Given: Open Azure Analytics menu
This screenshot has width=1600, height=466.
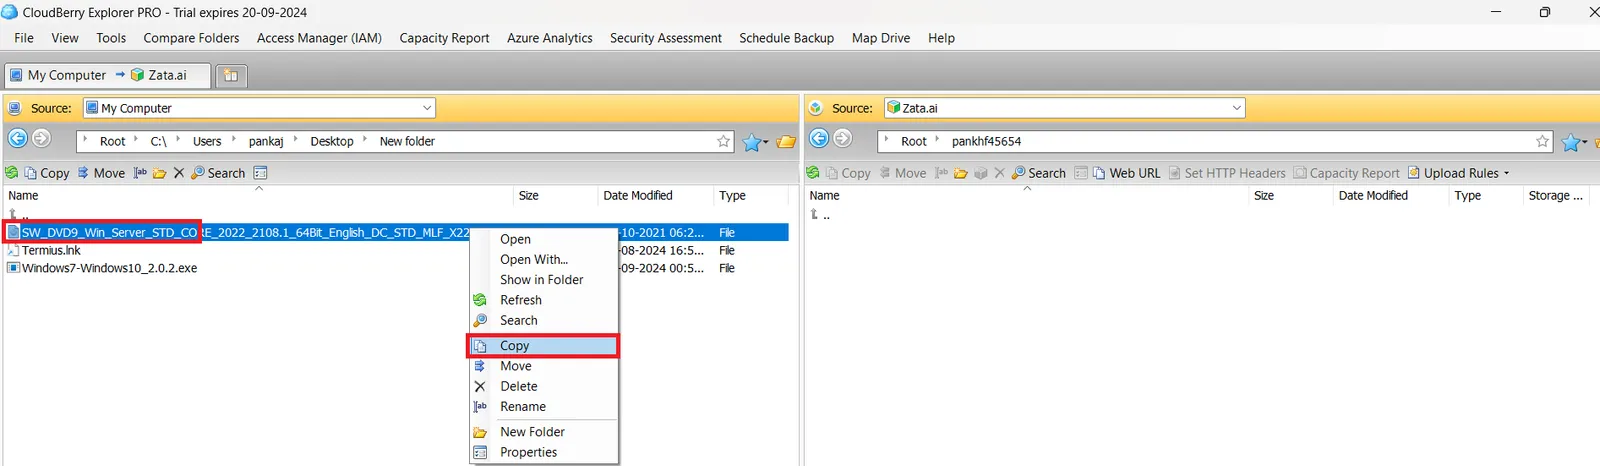Looking at the screenshot, I should [549, 38].
